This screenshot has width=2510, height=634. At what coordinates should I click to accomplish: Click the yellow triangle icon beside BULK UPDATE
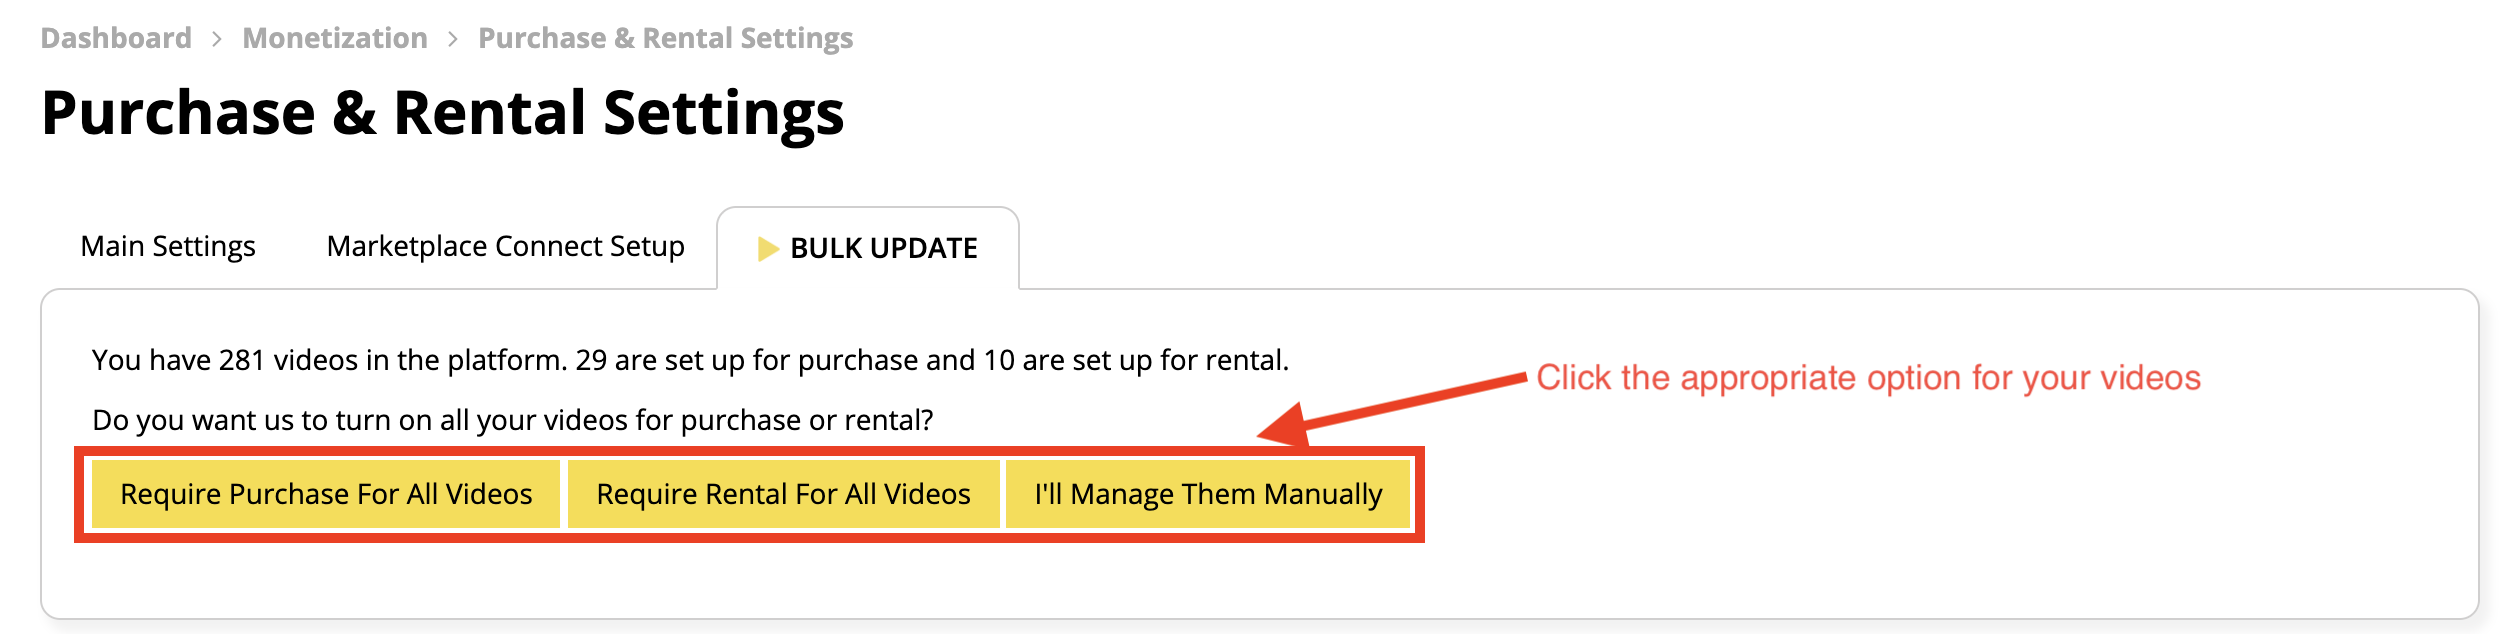[768, 248]
